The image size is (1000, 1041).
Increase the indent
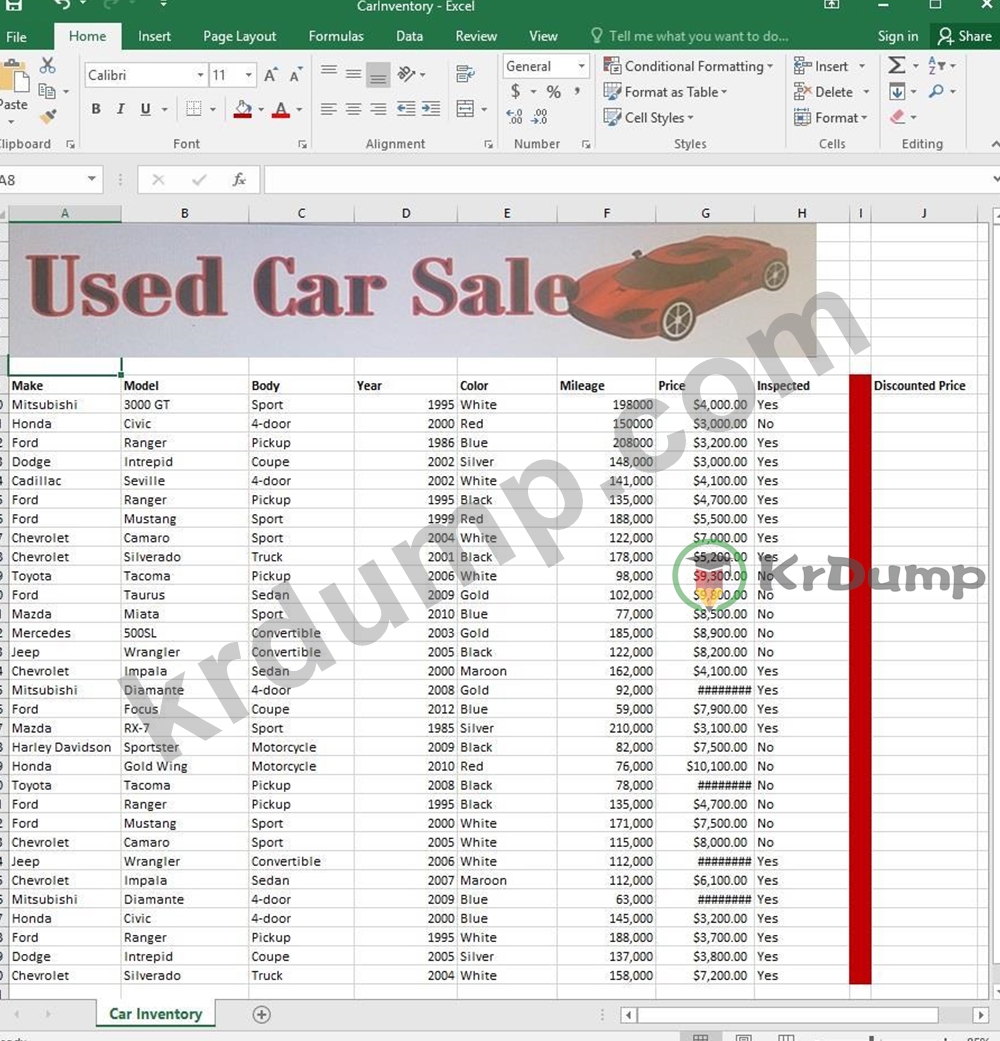coord(431,109)
